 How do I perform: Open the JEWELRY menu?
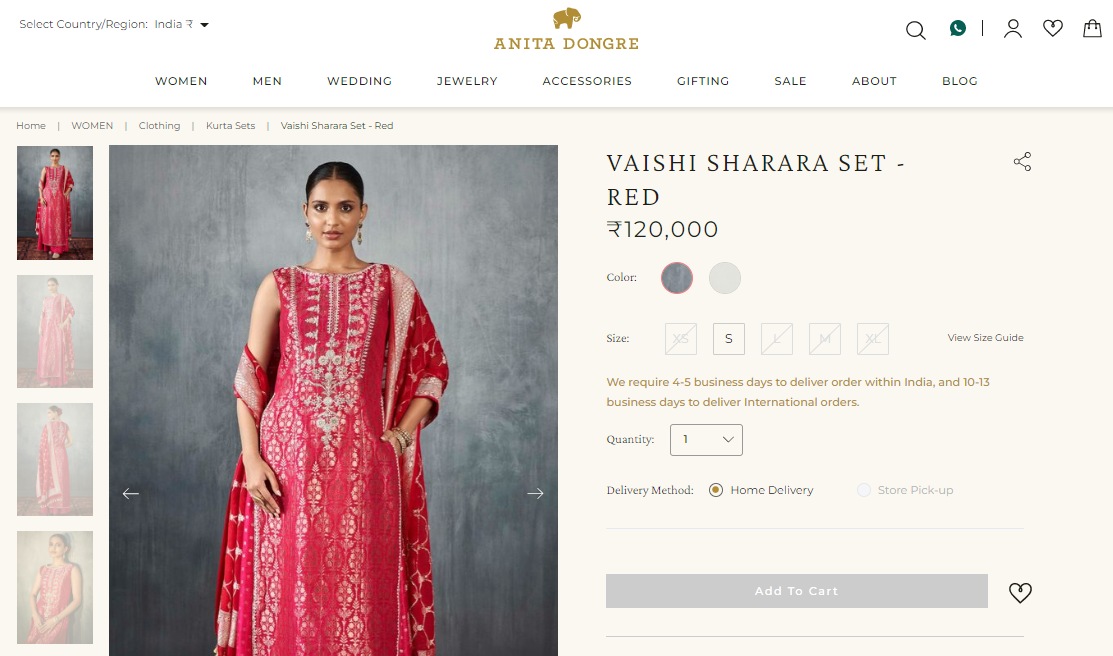pos(467,81)
